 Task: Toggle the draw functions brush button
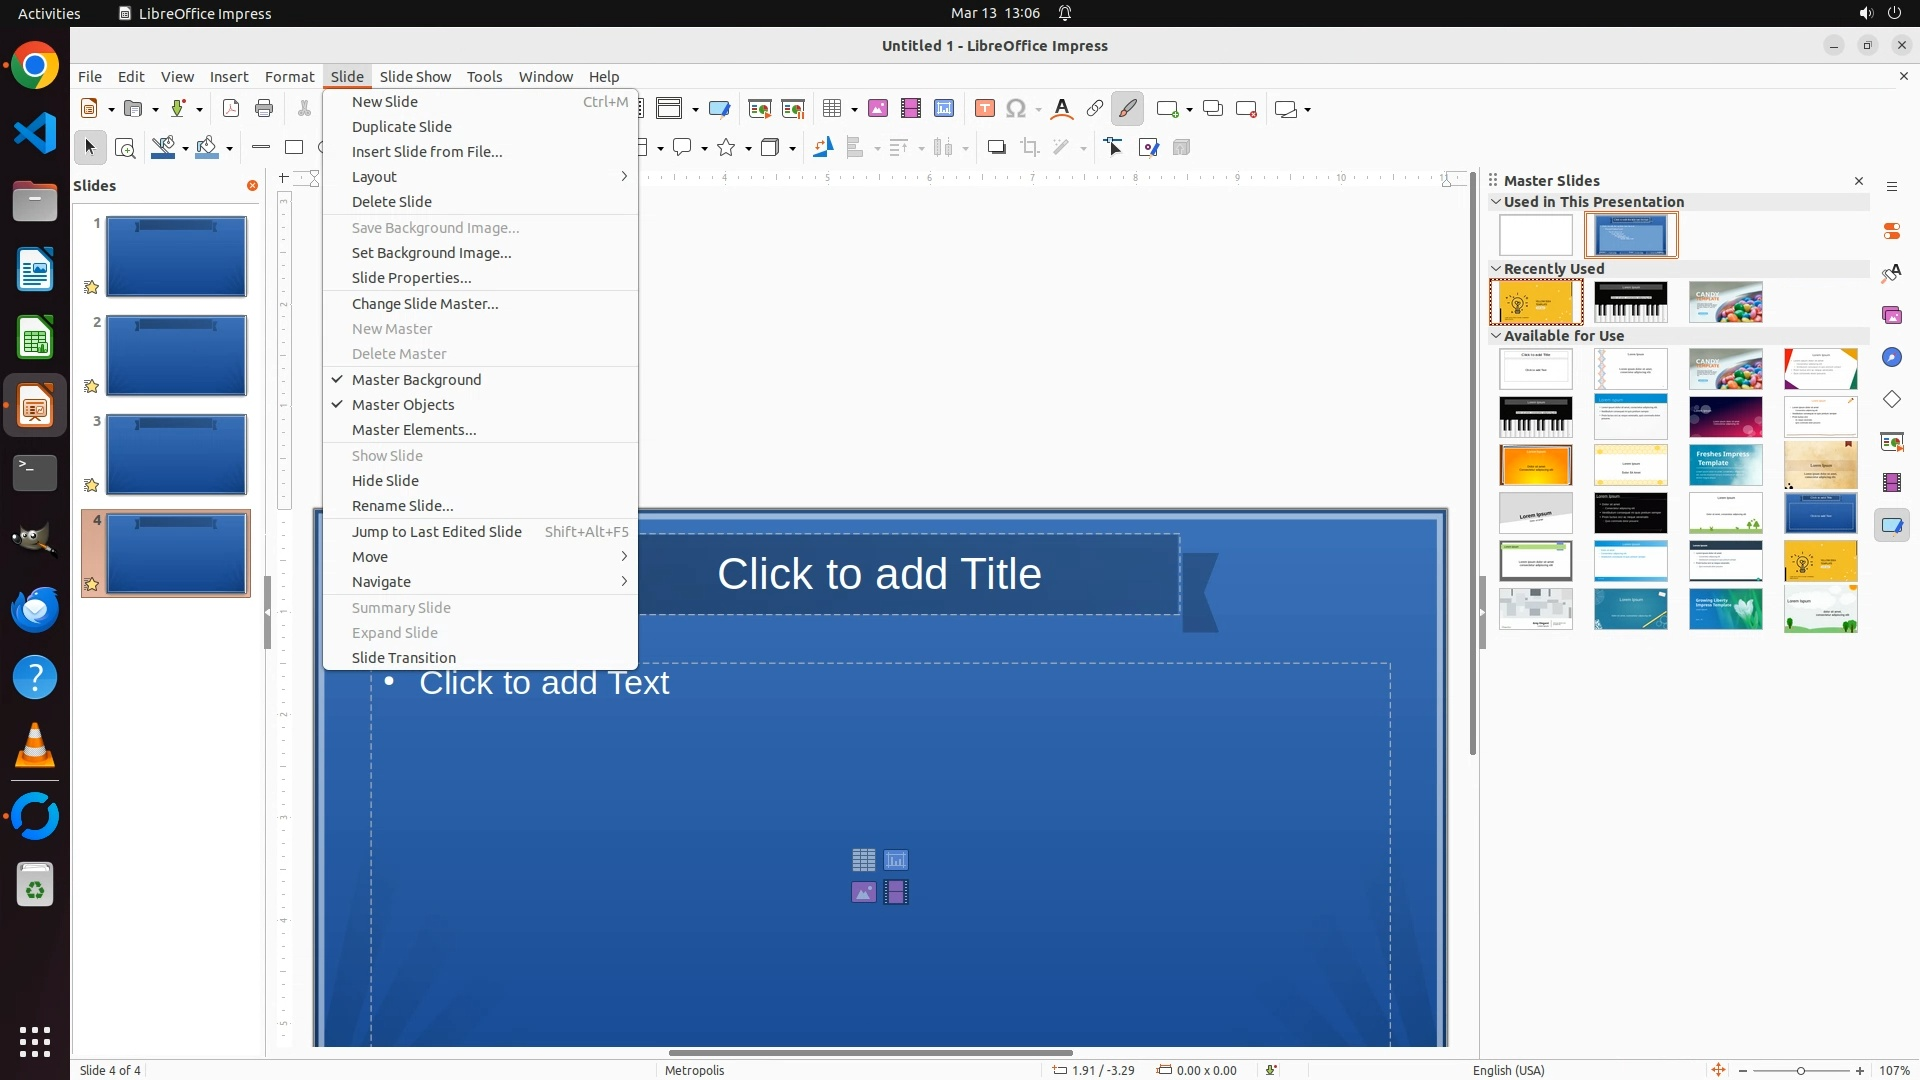1128,109
